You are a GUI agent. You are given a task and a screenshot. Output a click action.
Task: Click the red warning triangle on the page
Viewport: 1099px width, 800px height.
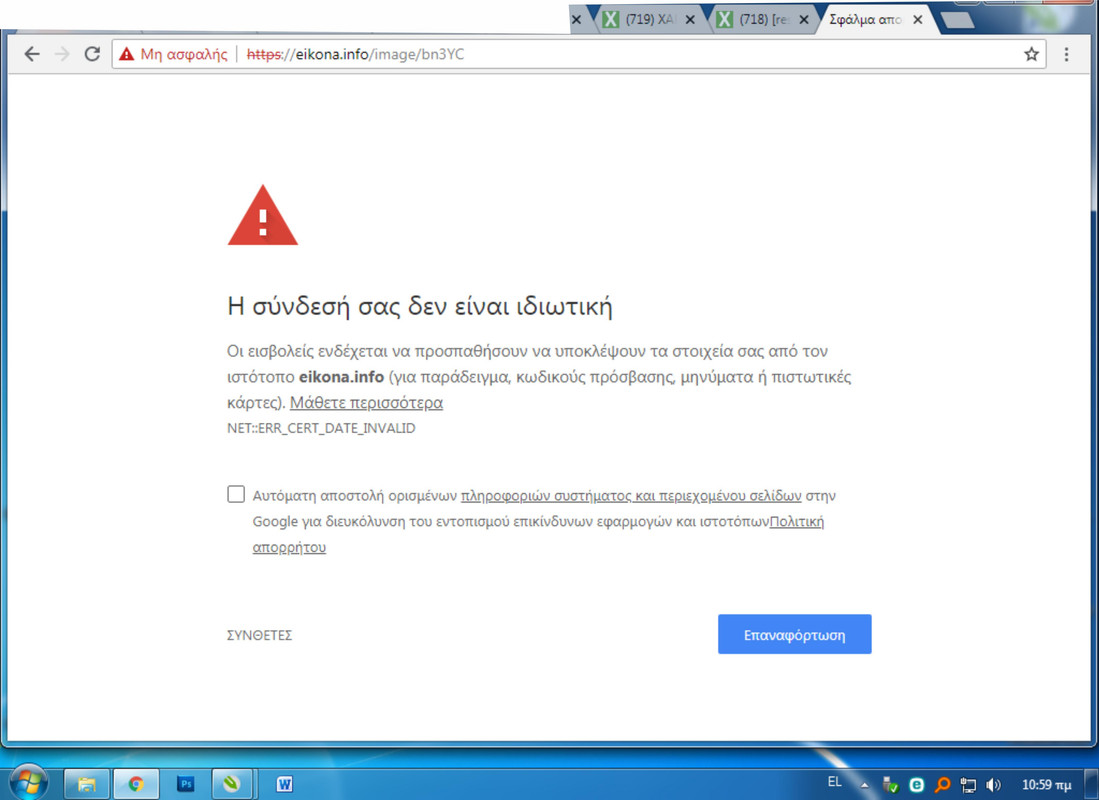point(263,215)
